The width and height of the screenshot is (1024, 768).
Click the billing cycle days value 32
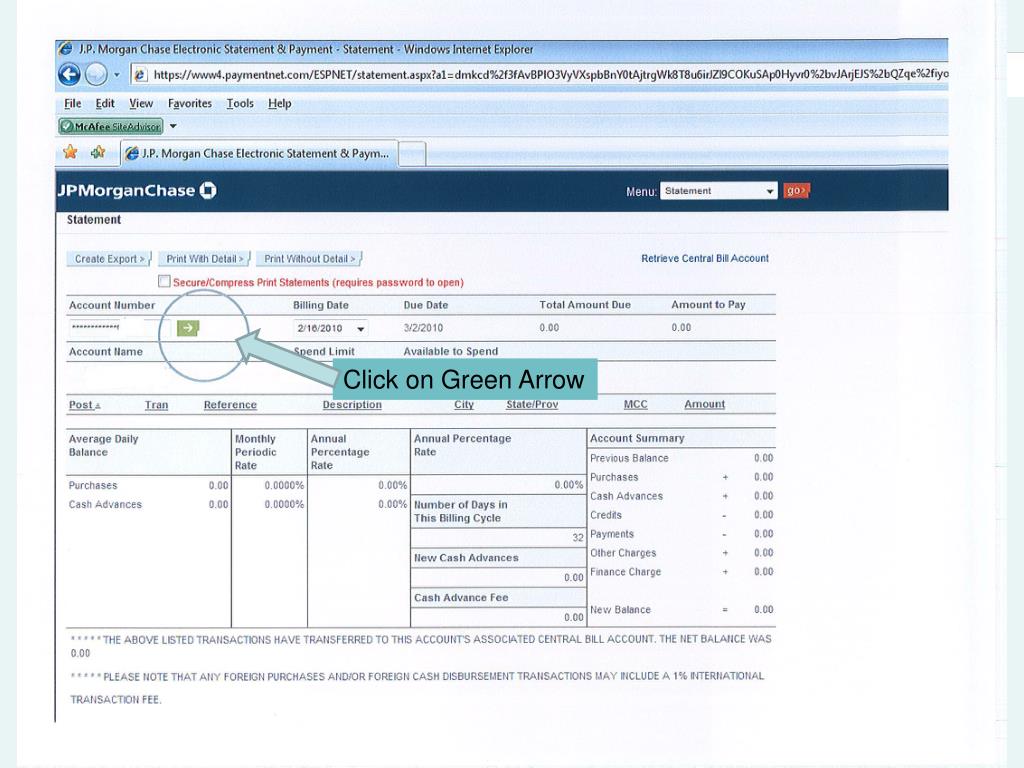(578, 537)
